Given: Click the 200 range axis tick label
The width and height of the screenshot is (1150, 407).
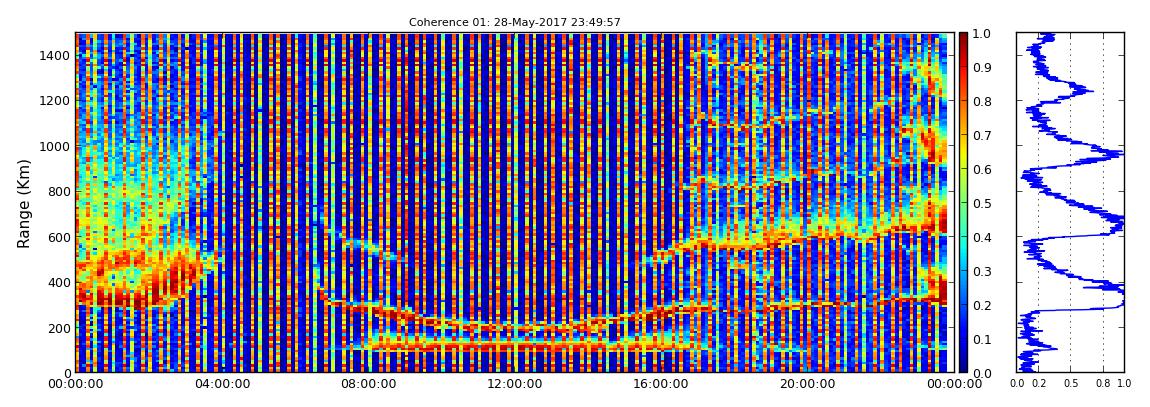Looking at the screenshot, I should (x=59, y=328).
